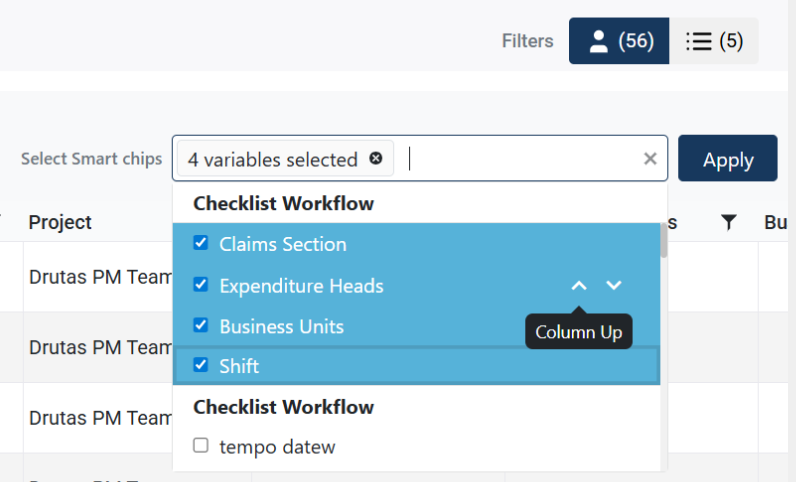Screen dimensions: 796x482
Task: Toggle the Shift checkbox
Action: [x=200, y=365]
